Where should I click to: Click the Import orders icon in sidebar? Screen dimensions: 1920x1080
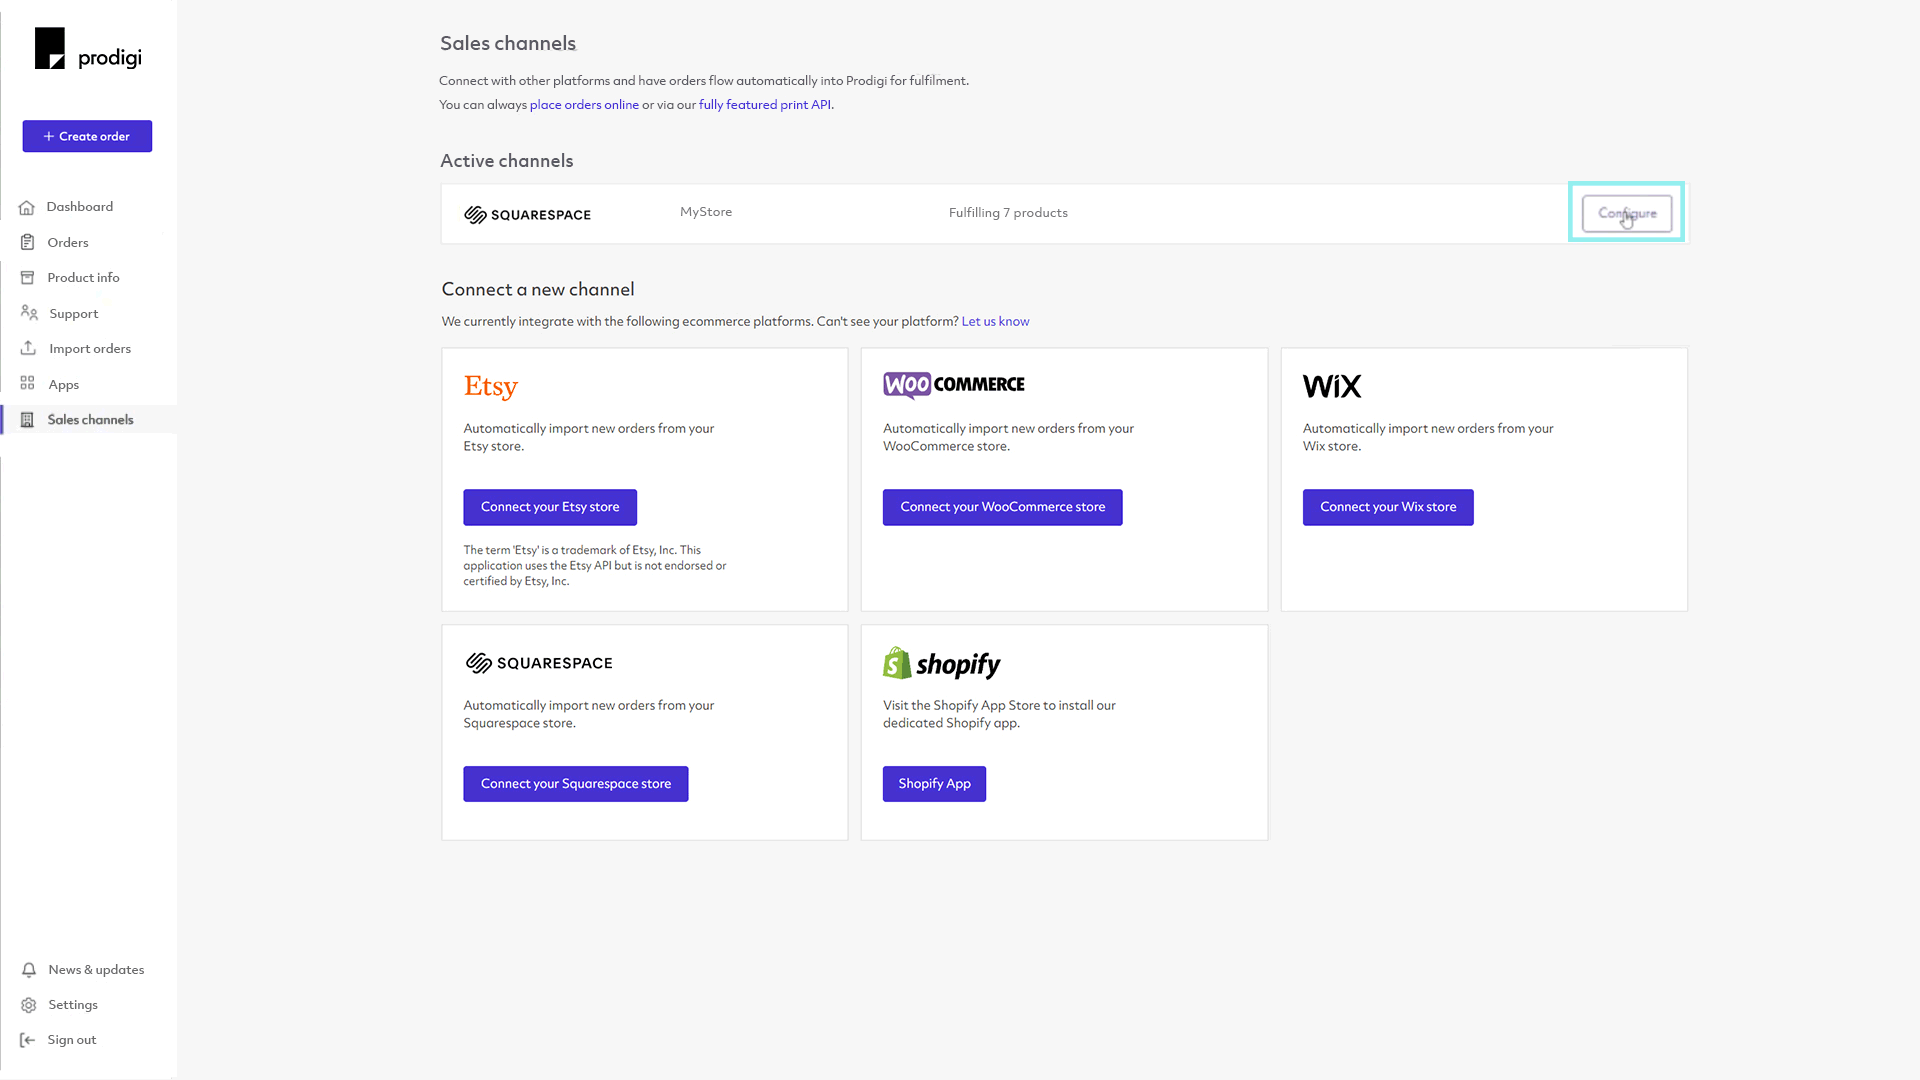point(28,347)
